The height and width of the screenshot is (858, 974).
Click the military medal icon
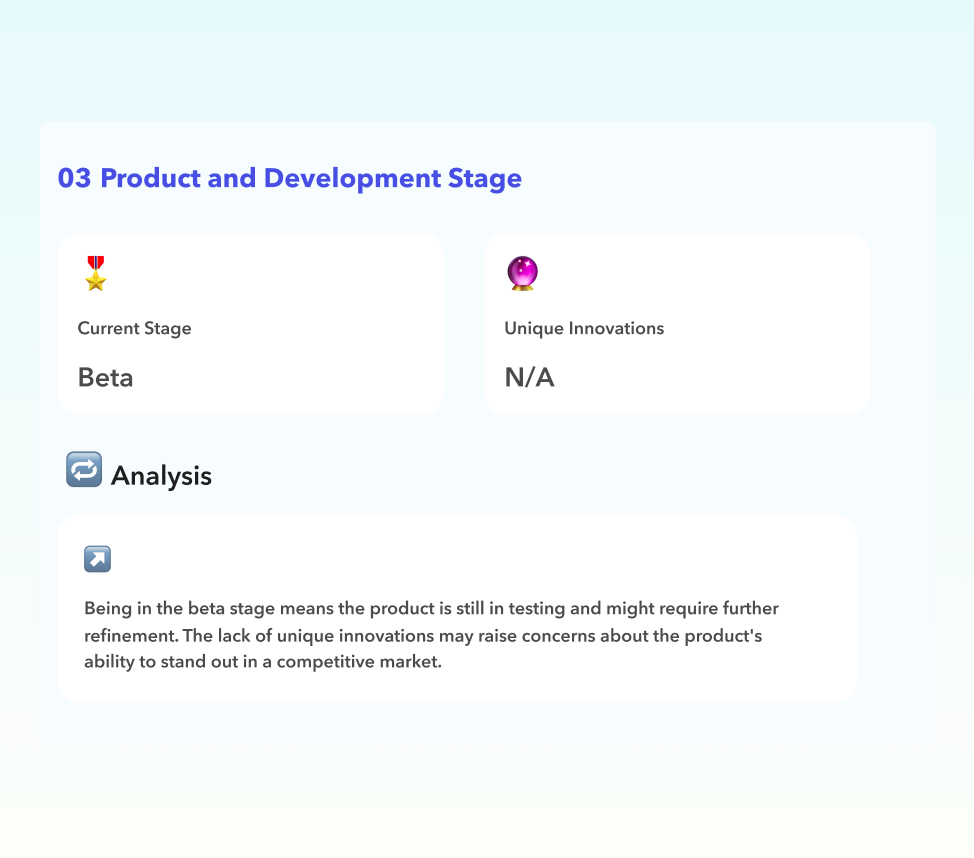pyautogui.click(x=96, y=273)
